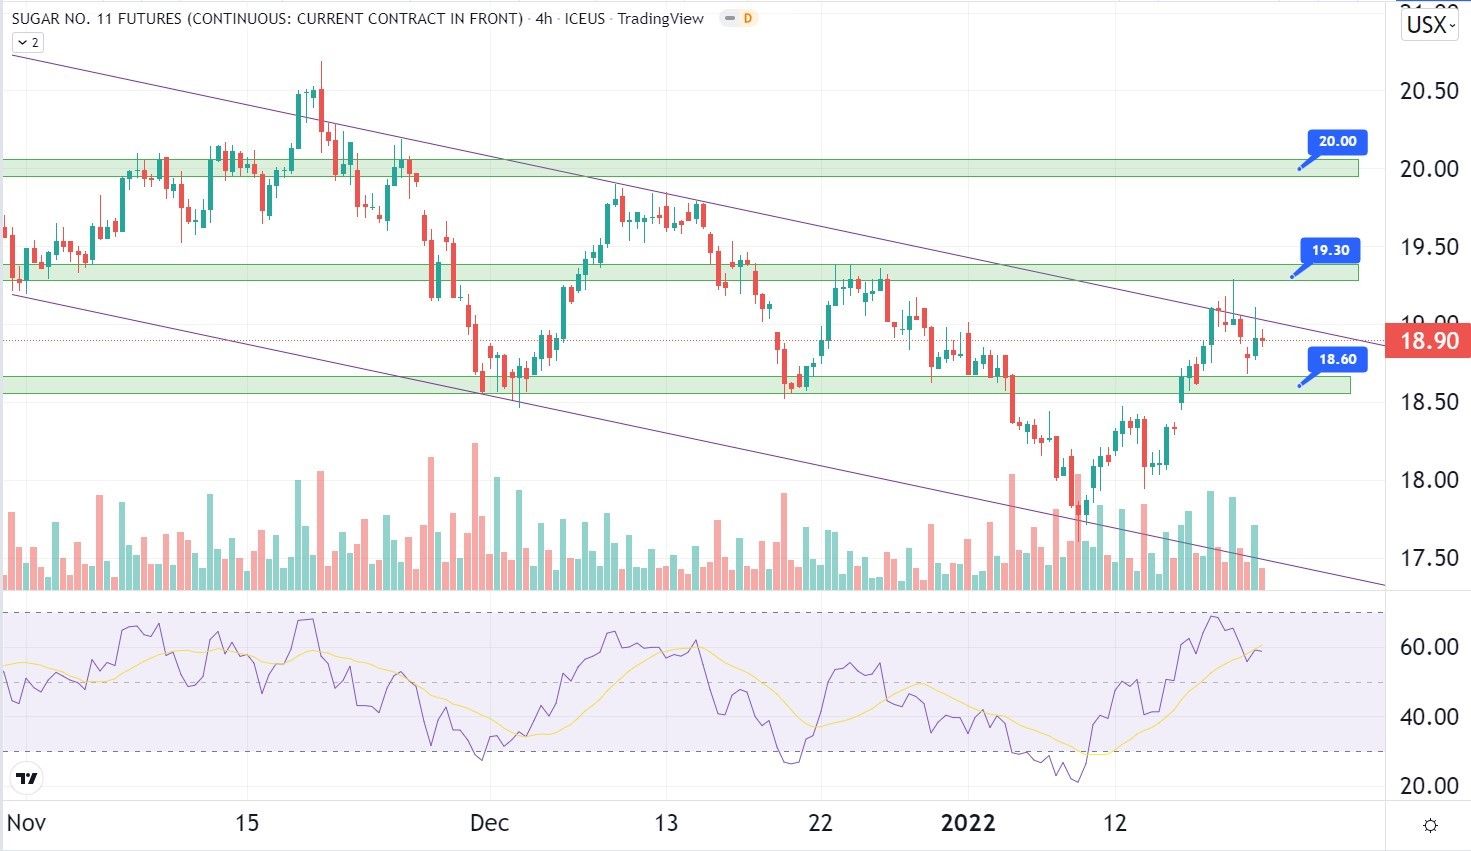The image size is (1471, 851).
Task: Click the red 18.90 current price tag
Action: 1428,341
